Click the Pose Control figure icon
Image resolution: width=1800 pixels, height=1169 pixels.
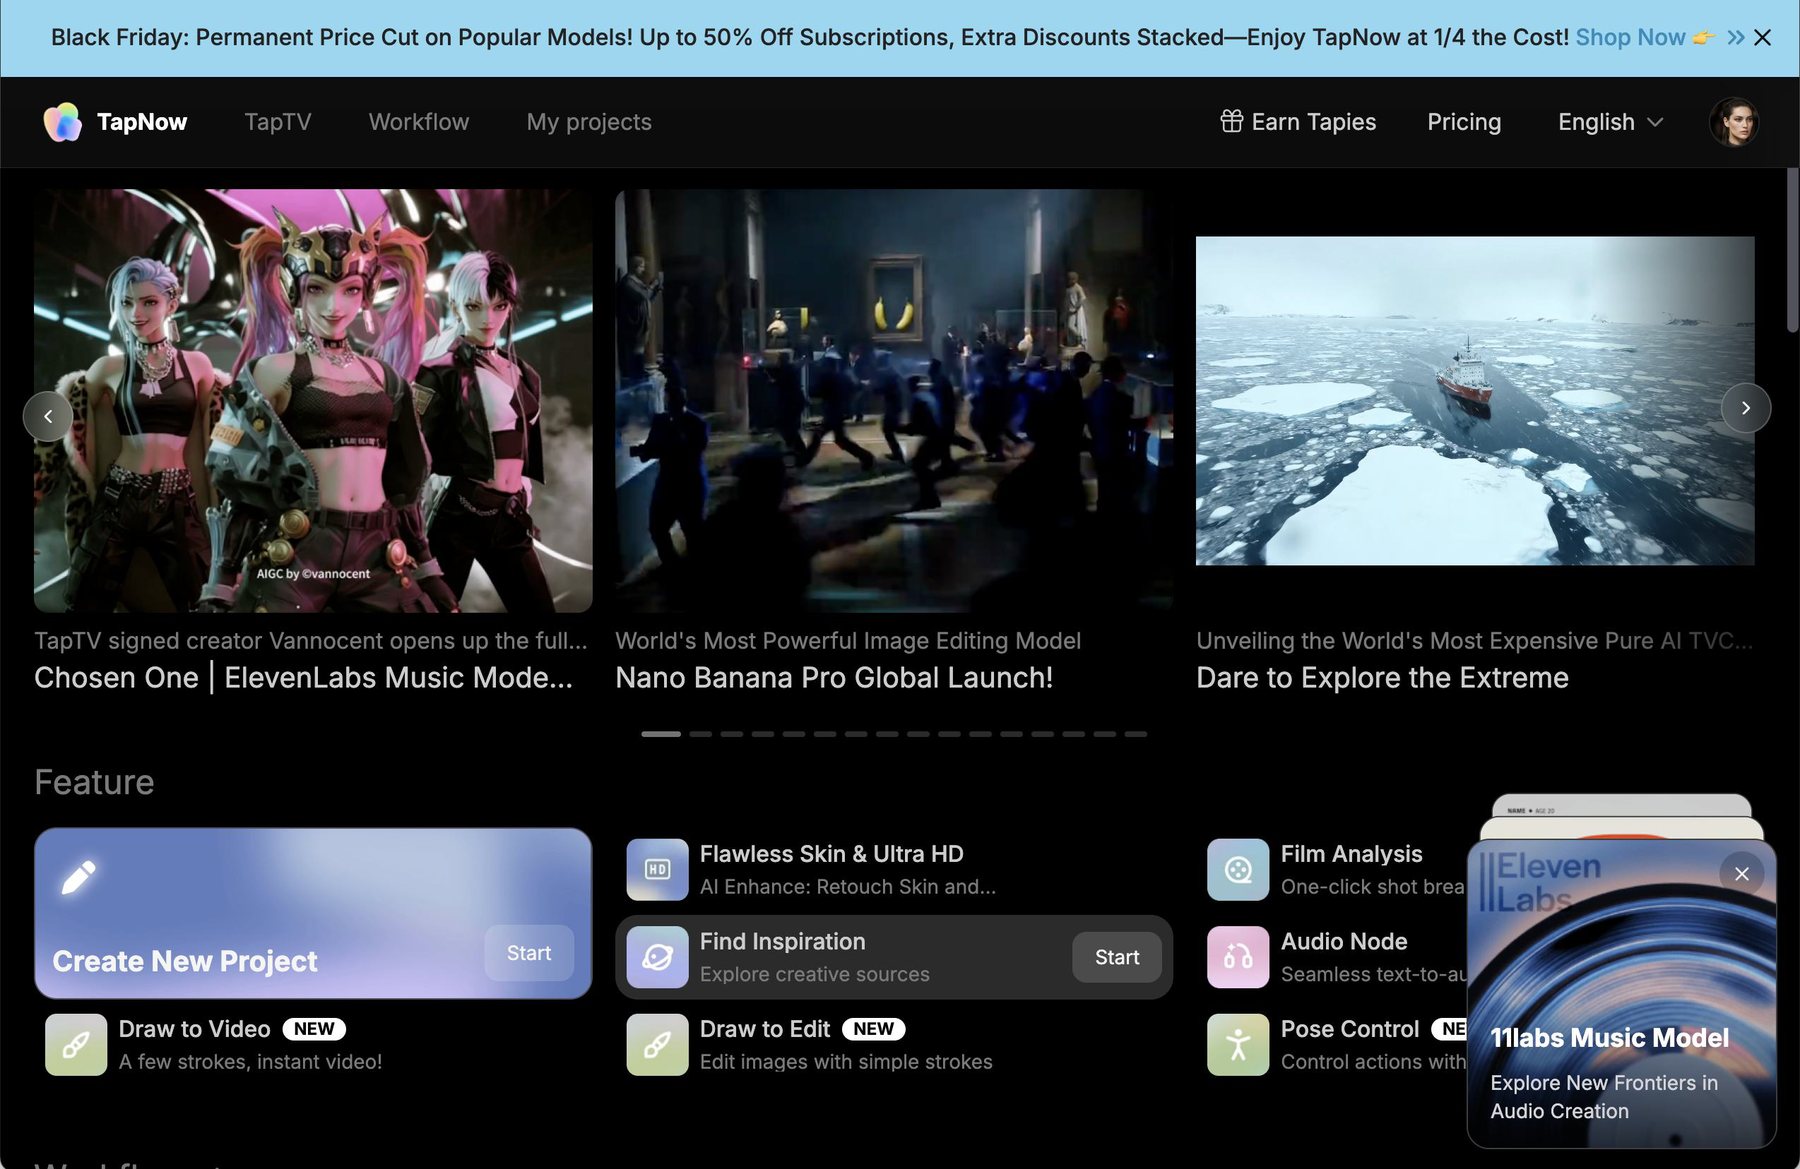[1238, 1045]
